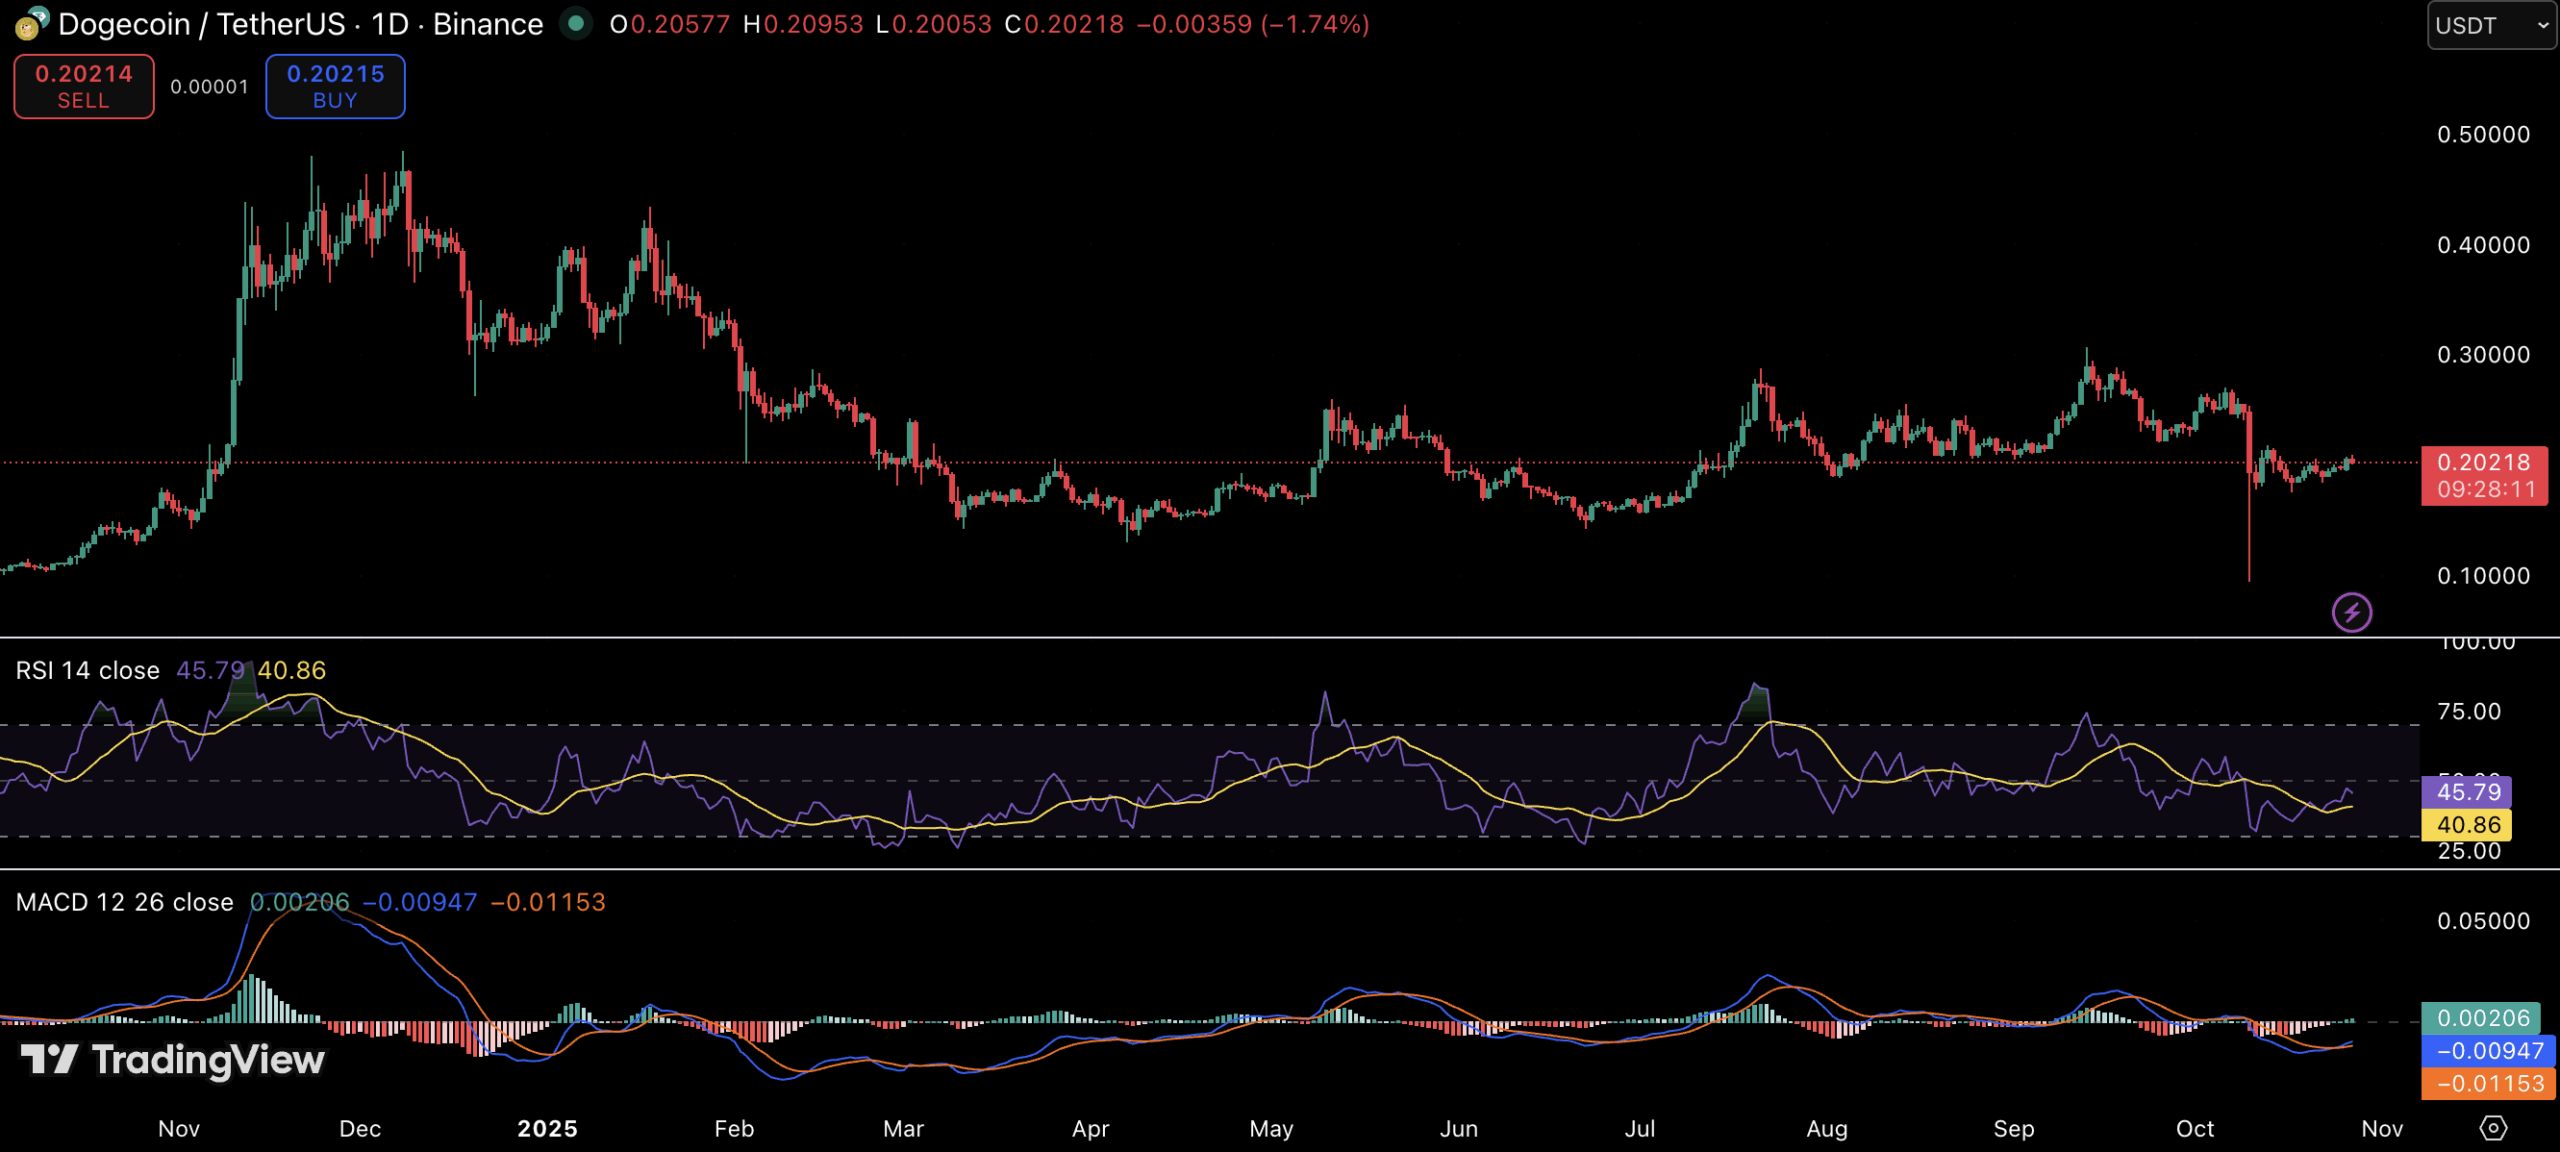
Task: Click the 2025 label on time axis
Action: click(547, 1129)
